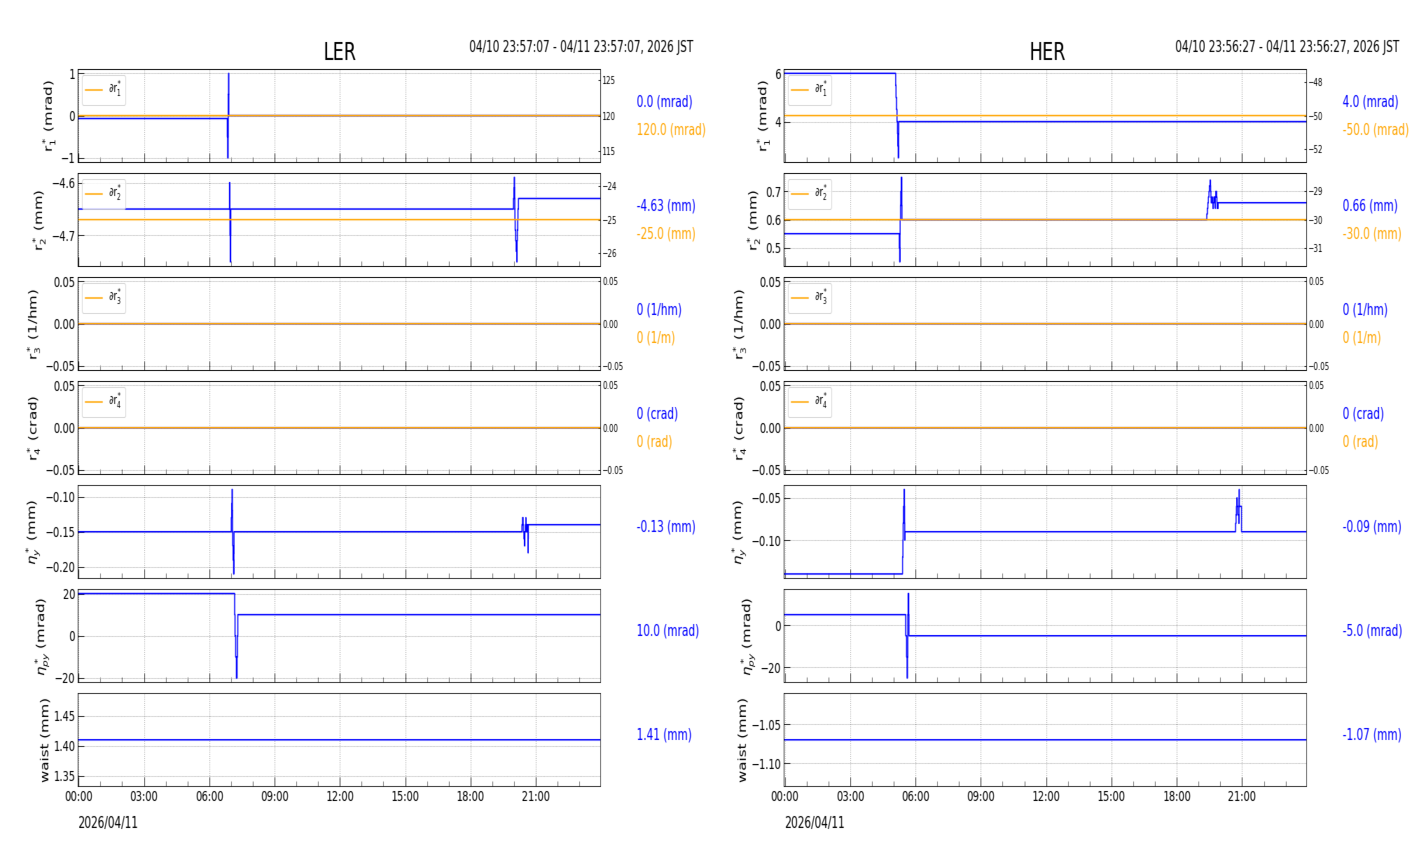This screenshot has height=864, width=1412.
Task: Click the HER readout 0 (rad)
Action: coord(1360,442)
